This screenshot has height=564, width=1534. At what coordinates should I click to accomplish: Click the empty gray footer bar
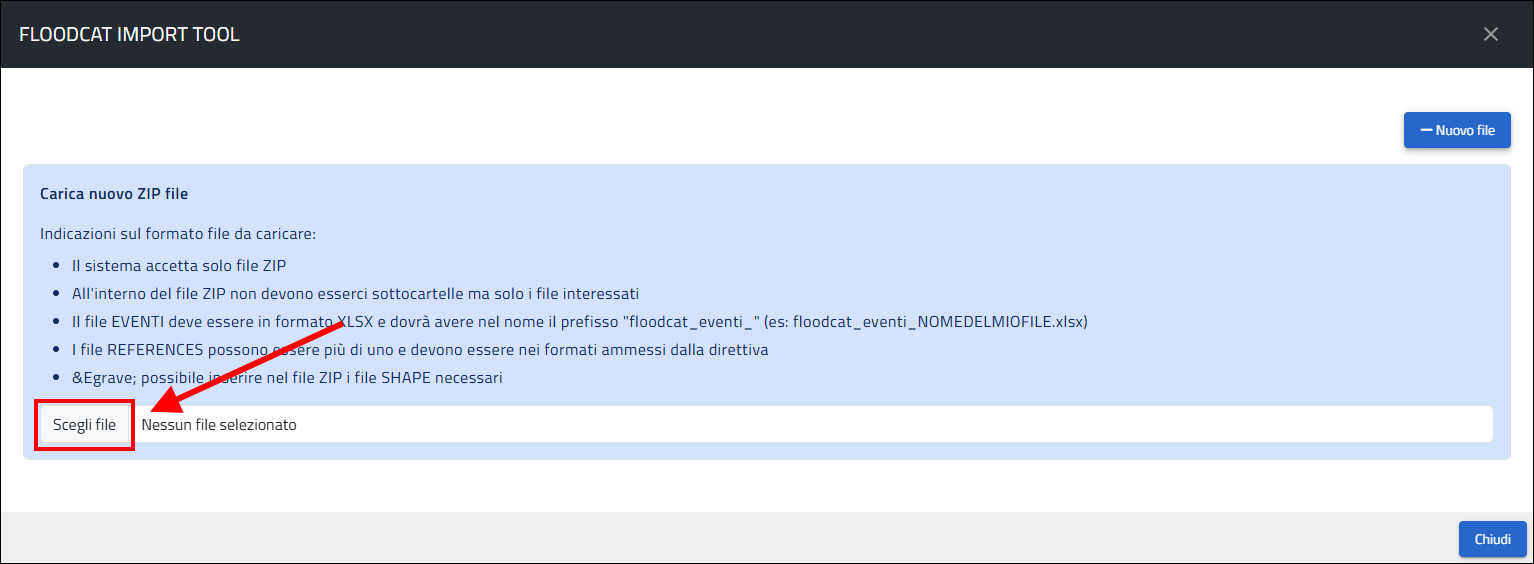[x=700, y=539]
